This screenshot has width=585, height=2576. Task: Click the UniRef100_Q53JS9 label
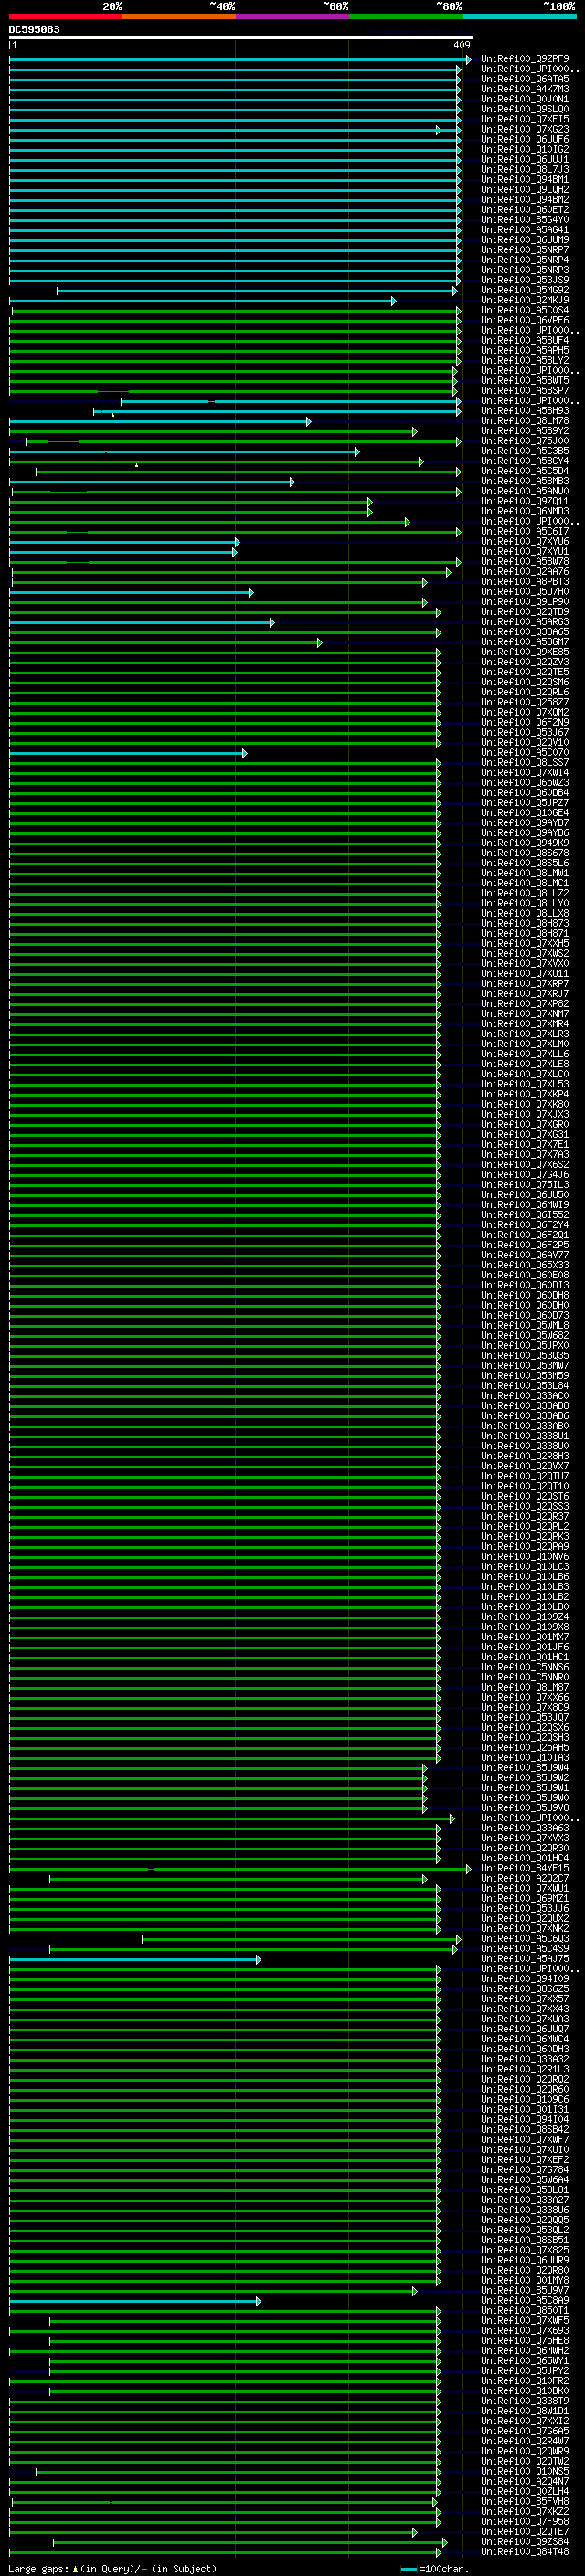click(524, 280)
